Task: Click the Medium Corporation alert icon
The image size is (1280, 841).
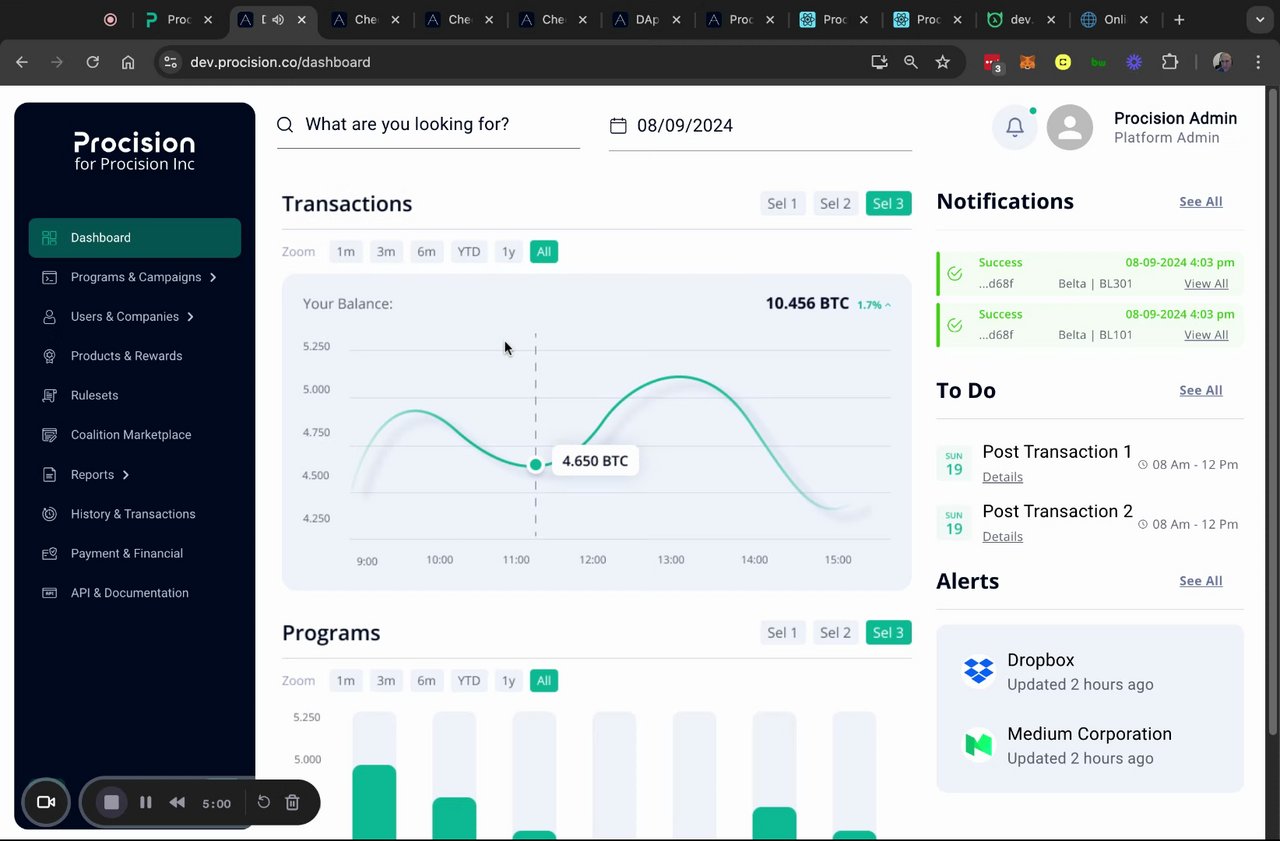Action: click(978, 745)
